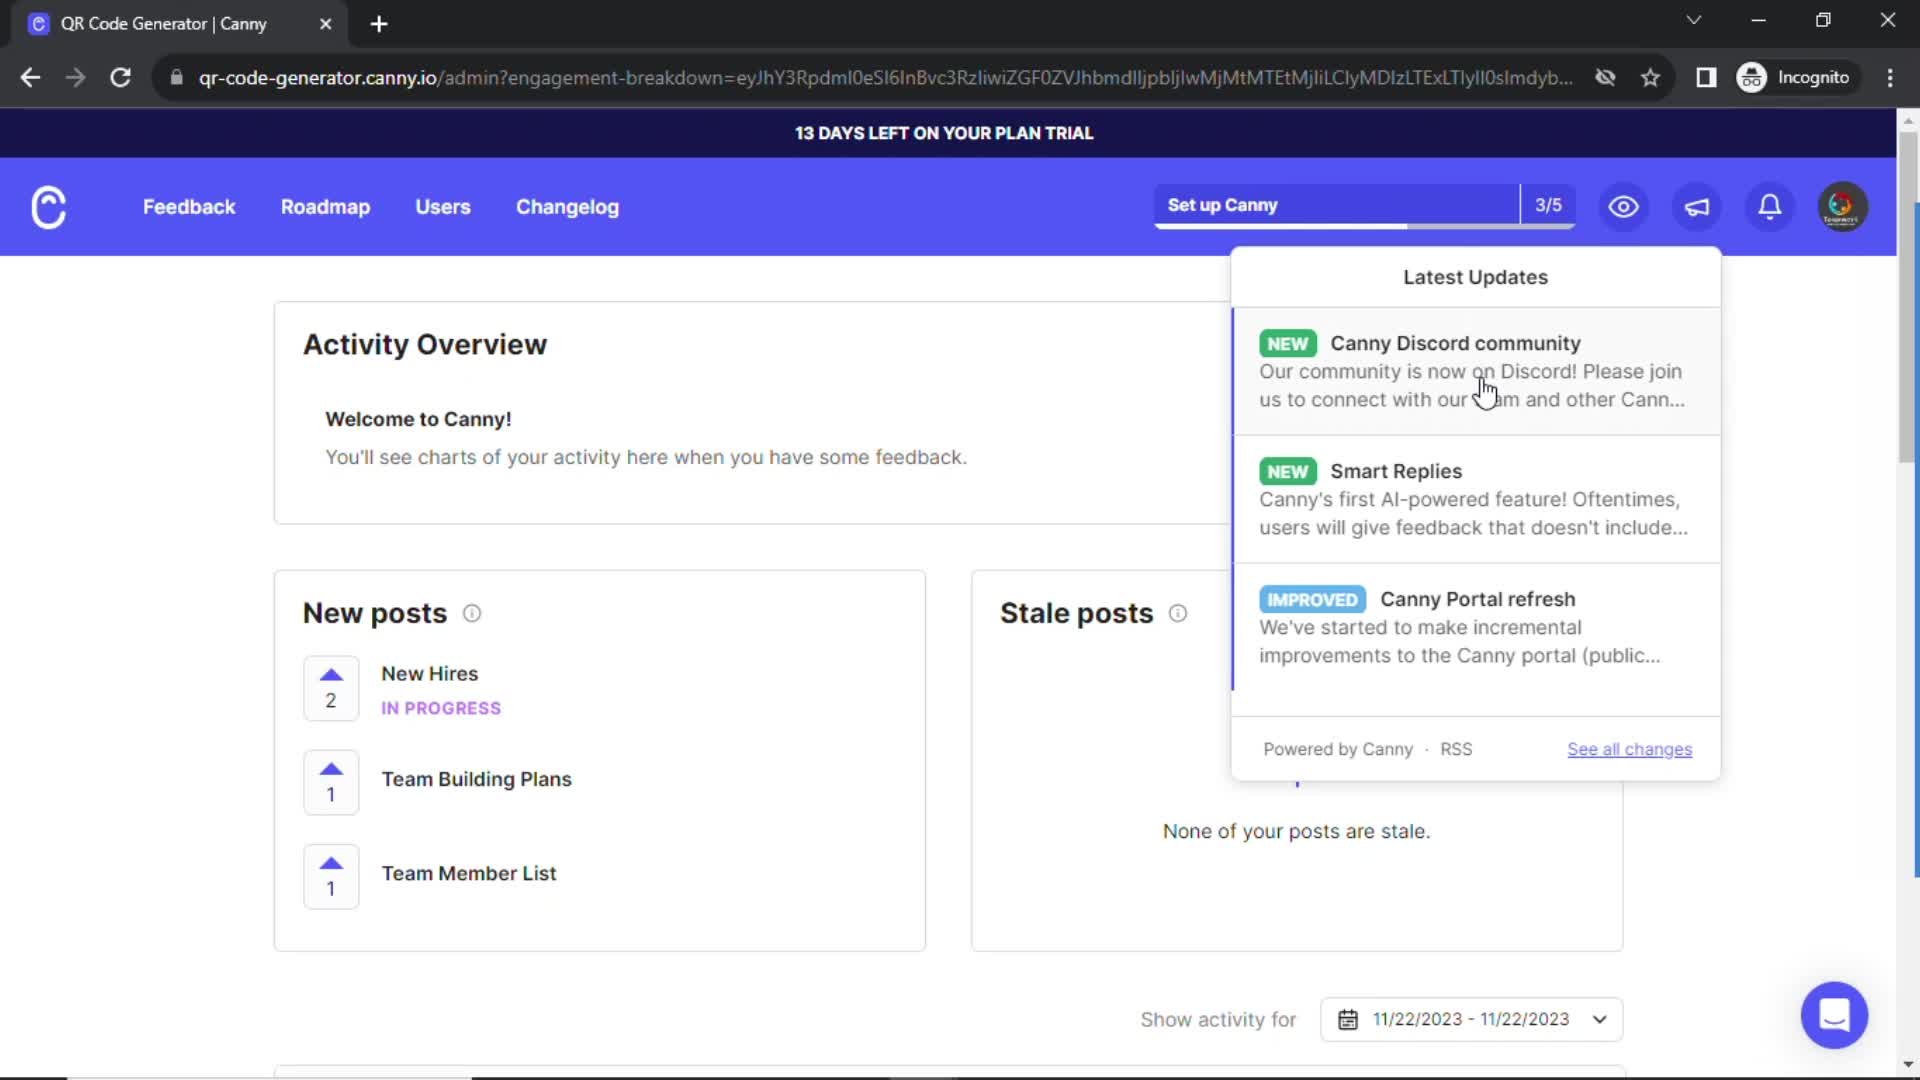
Task: Click the notification bell icon
Action: (1770, 207)
